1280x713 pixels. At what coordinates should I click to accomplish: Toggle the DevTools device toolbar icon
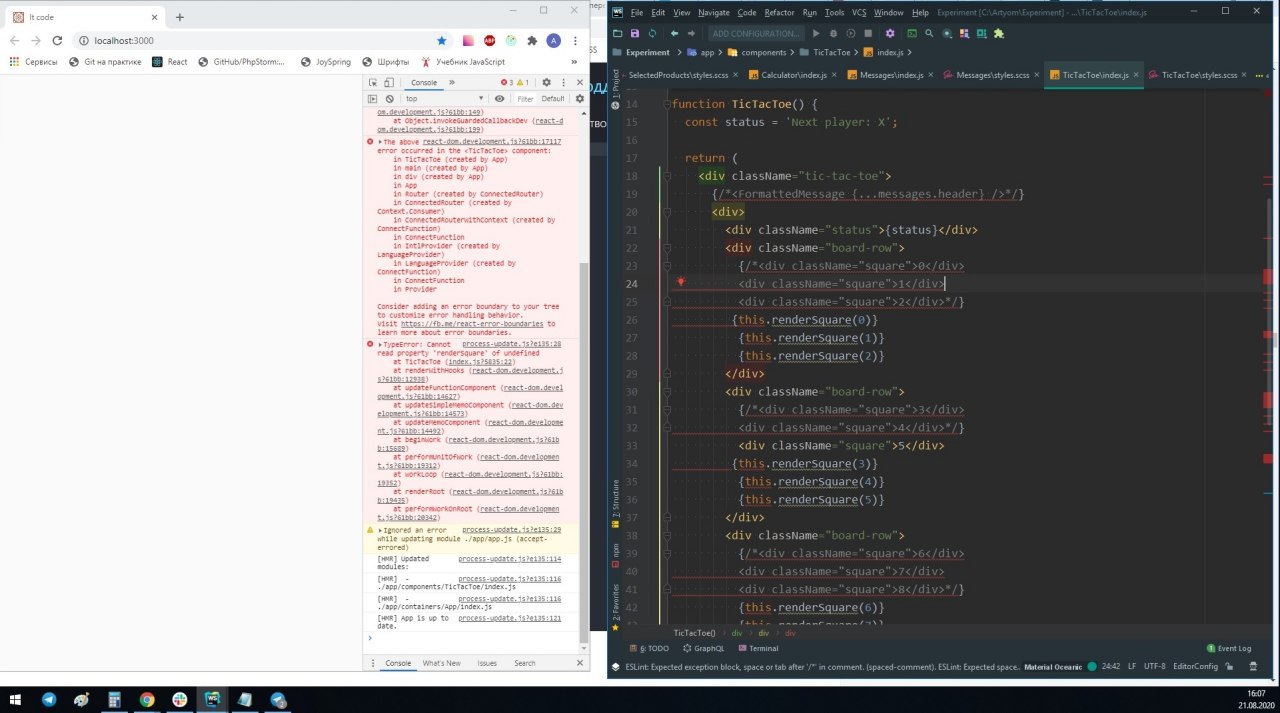click(391, 82)
